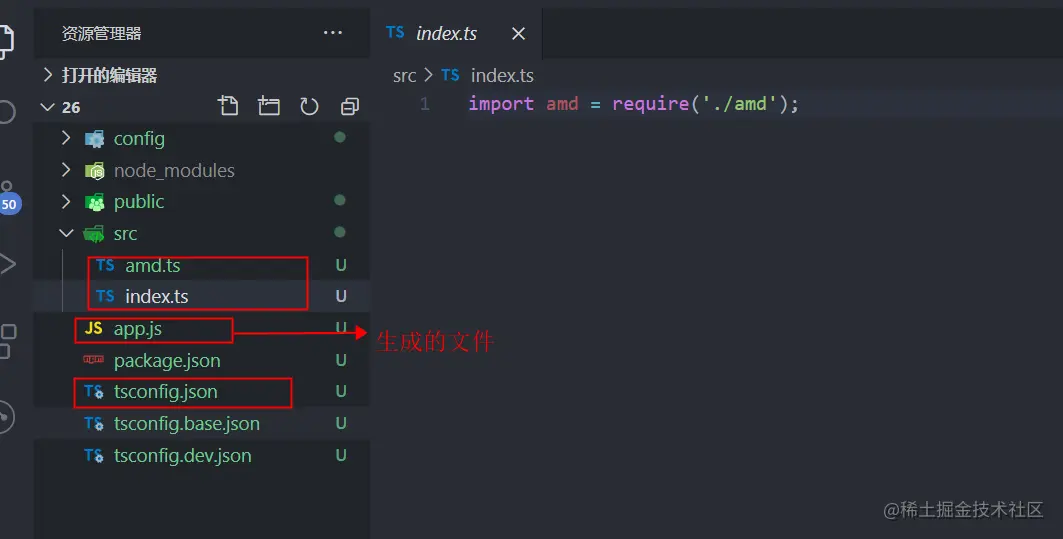Click the public folder icon
1063x539 pixels.
(x=94, y=202)
